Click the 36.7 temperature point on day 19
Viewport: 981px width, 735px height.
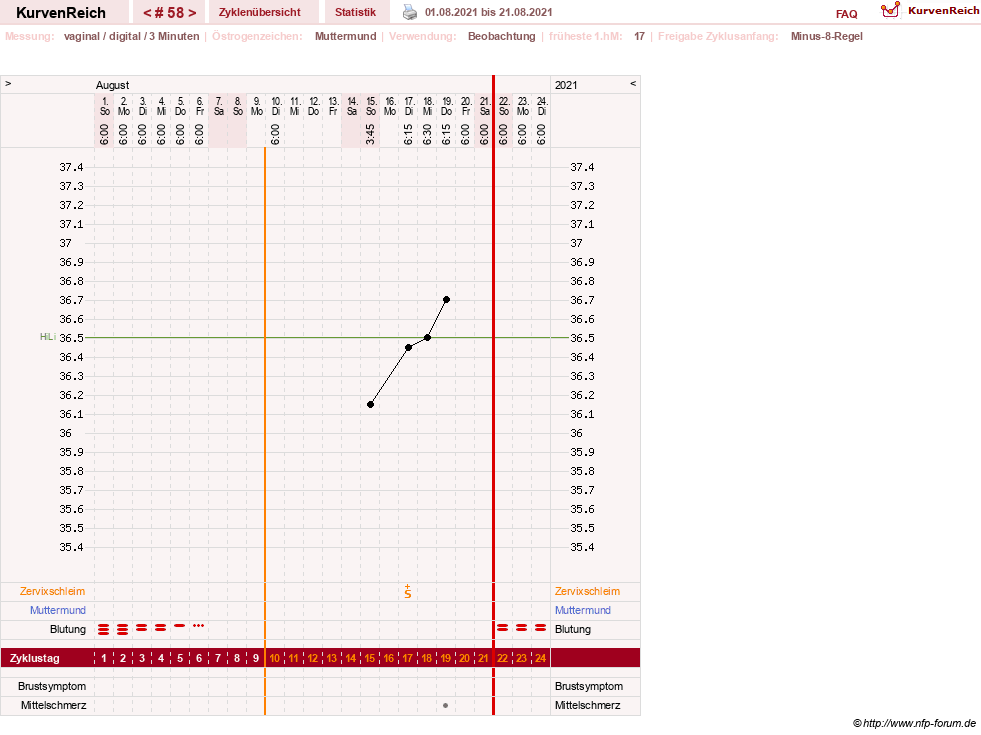tap(446, 300)
